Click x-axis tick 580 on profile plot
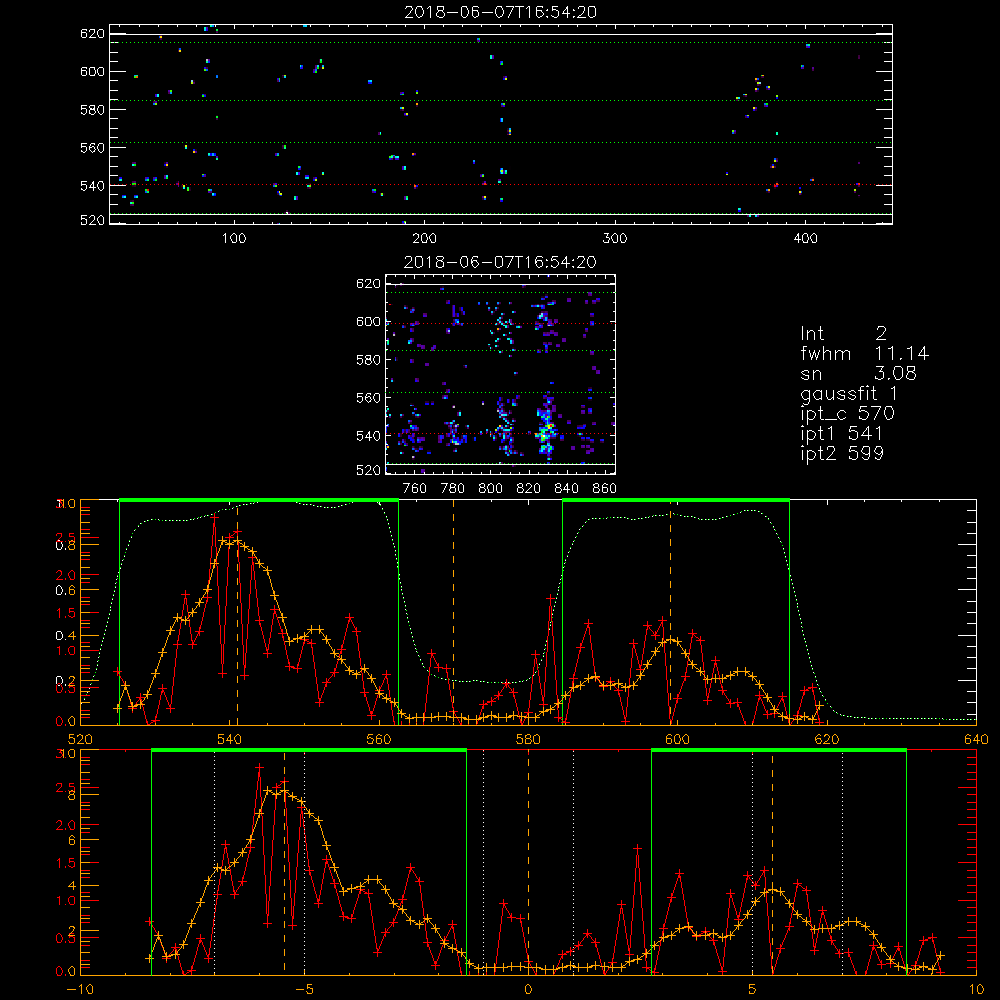This screenshot has width=1000, height=1000. [528, 740]
